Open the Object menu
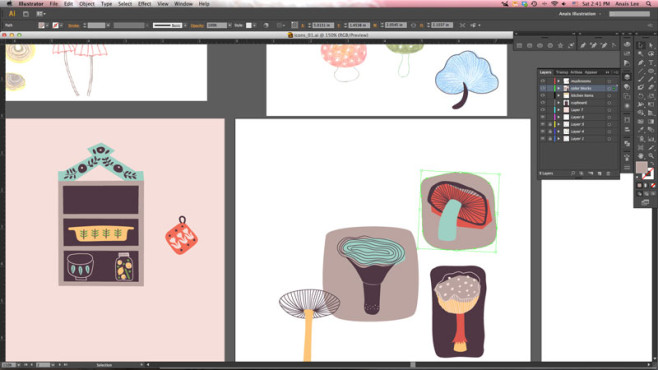Image resolution: width=658 pixels, height=370 pixels. pyautogui.click(x=87, y=4)
